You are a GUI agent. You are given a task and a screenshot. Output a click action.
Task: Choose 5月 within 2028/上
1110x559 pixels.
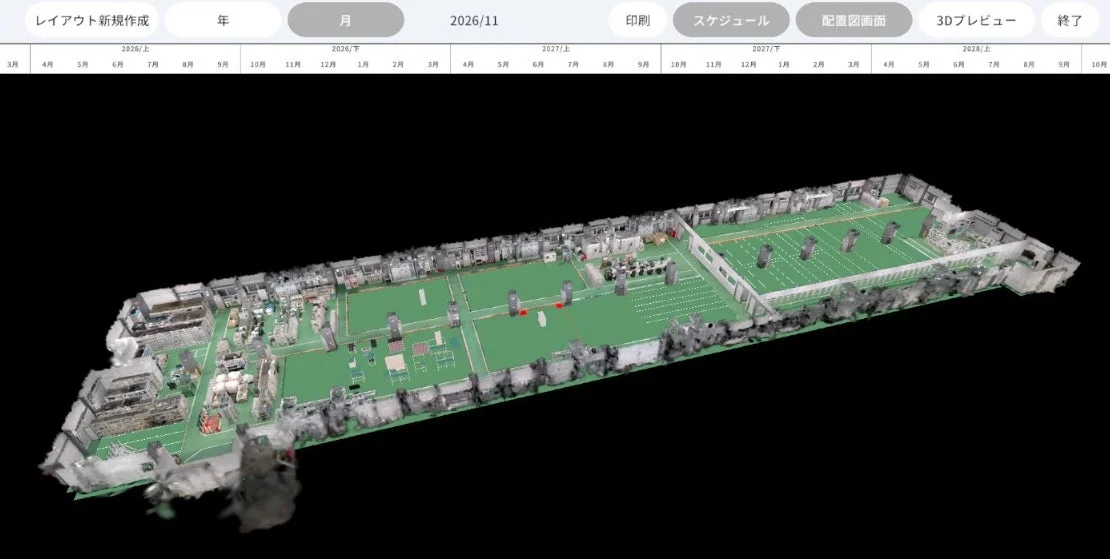tap(924, 64)
